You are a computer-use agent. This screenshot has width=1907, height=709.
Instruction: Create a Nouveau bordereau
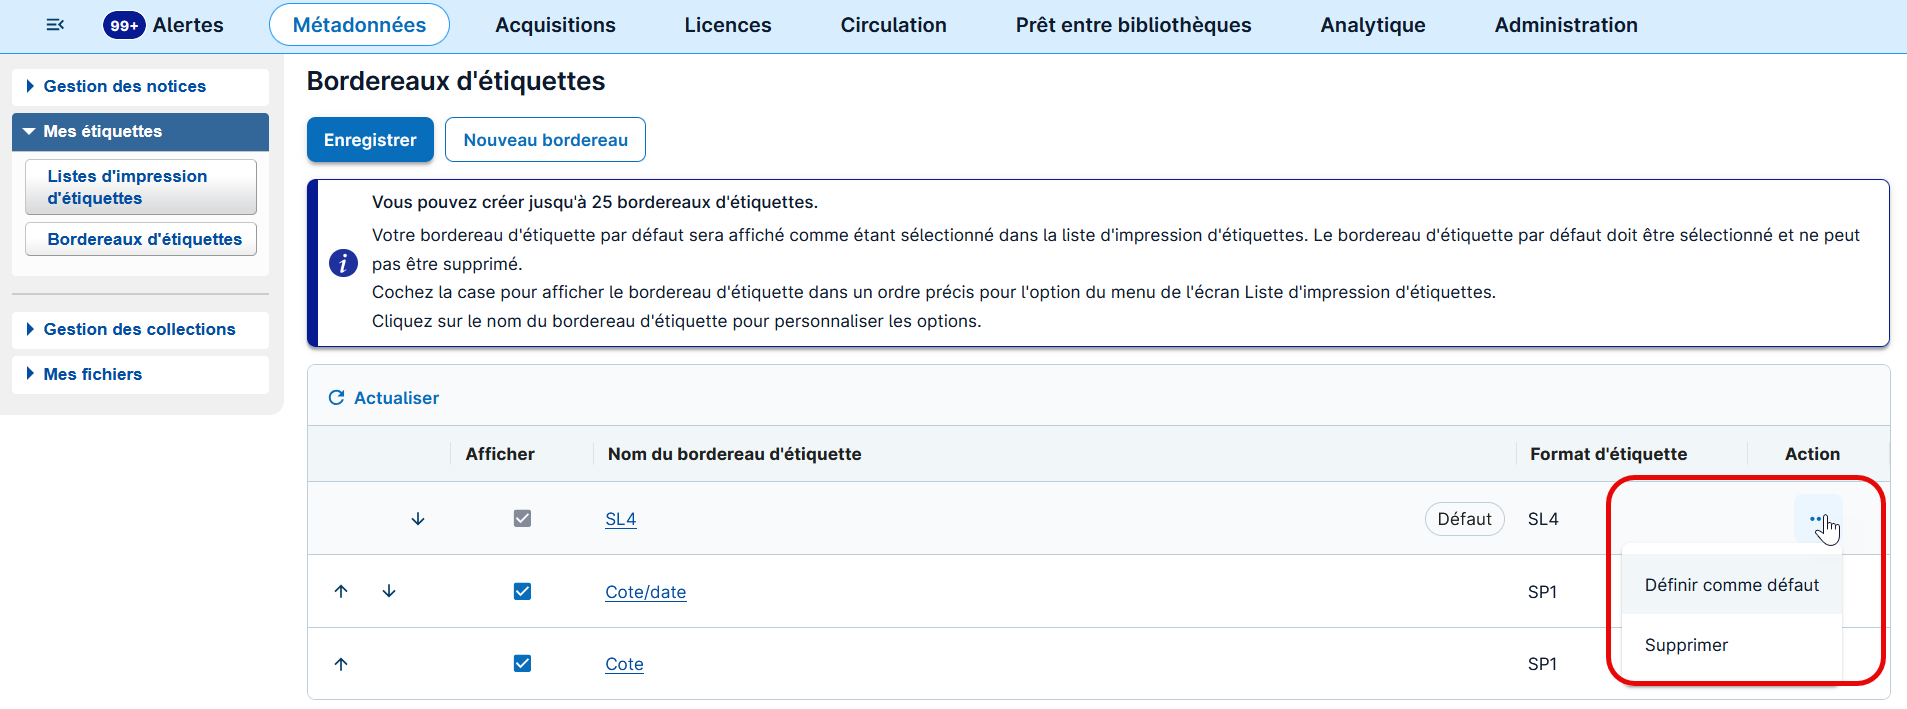point(545,140)
